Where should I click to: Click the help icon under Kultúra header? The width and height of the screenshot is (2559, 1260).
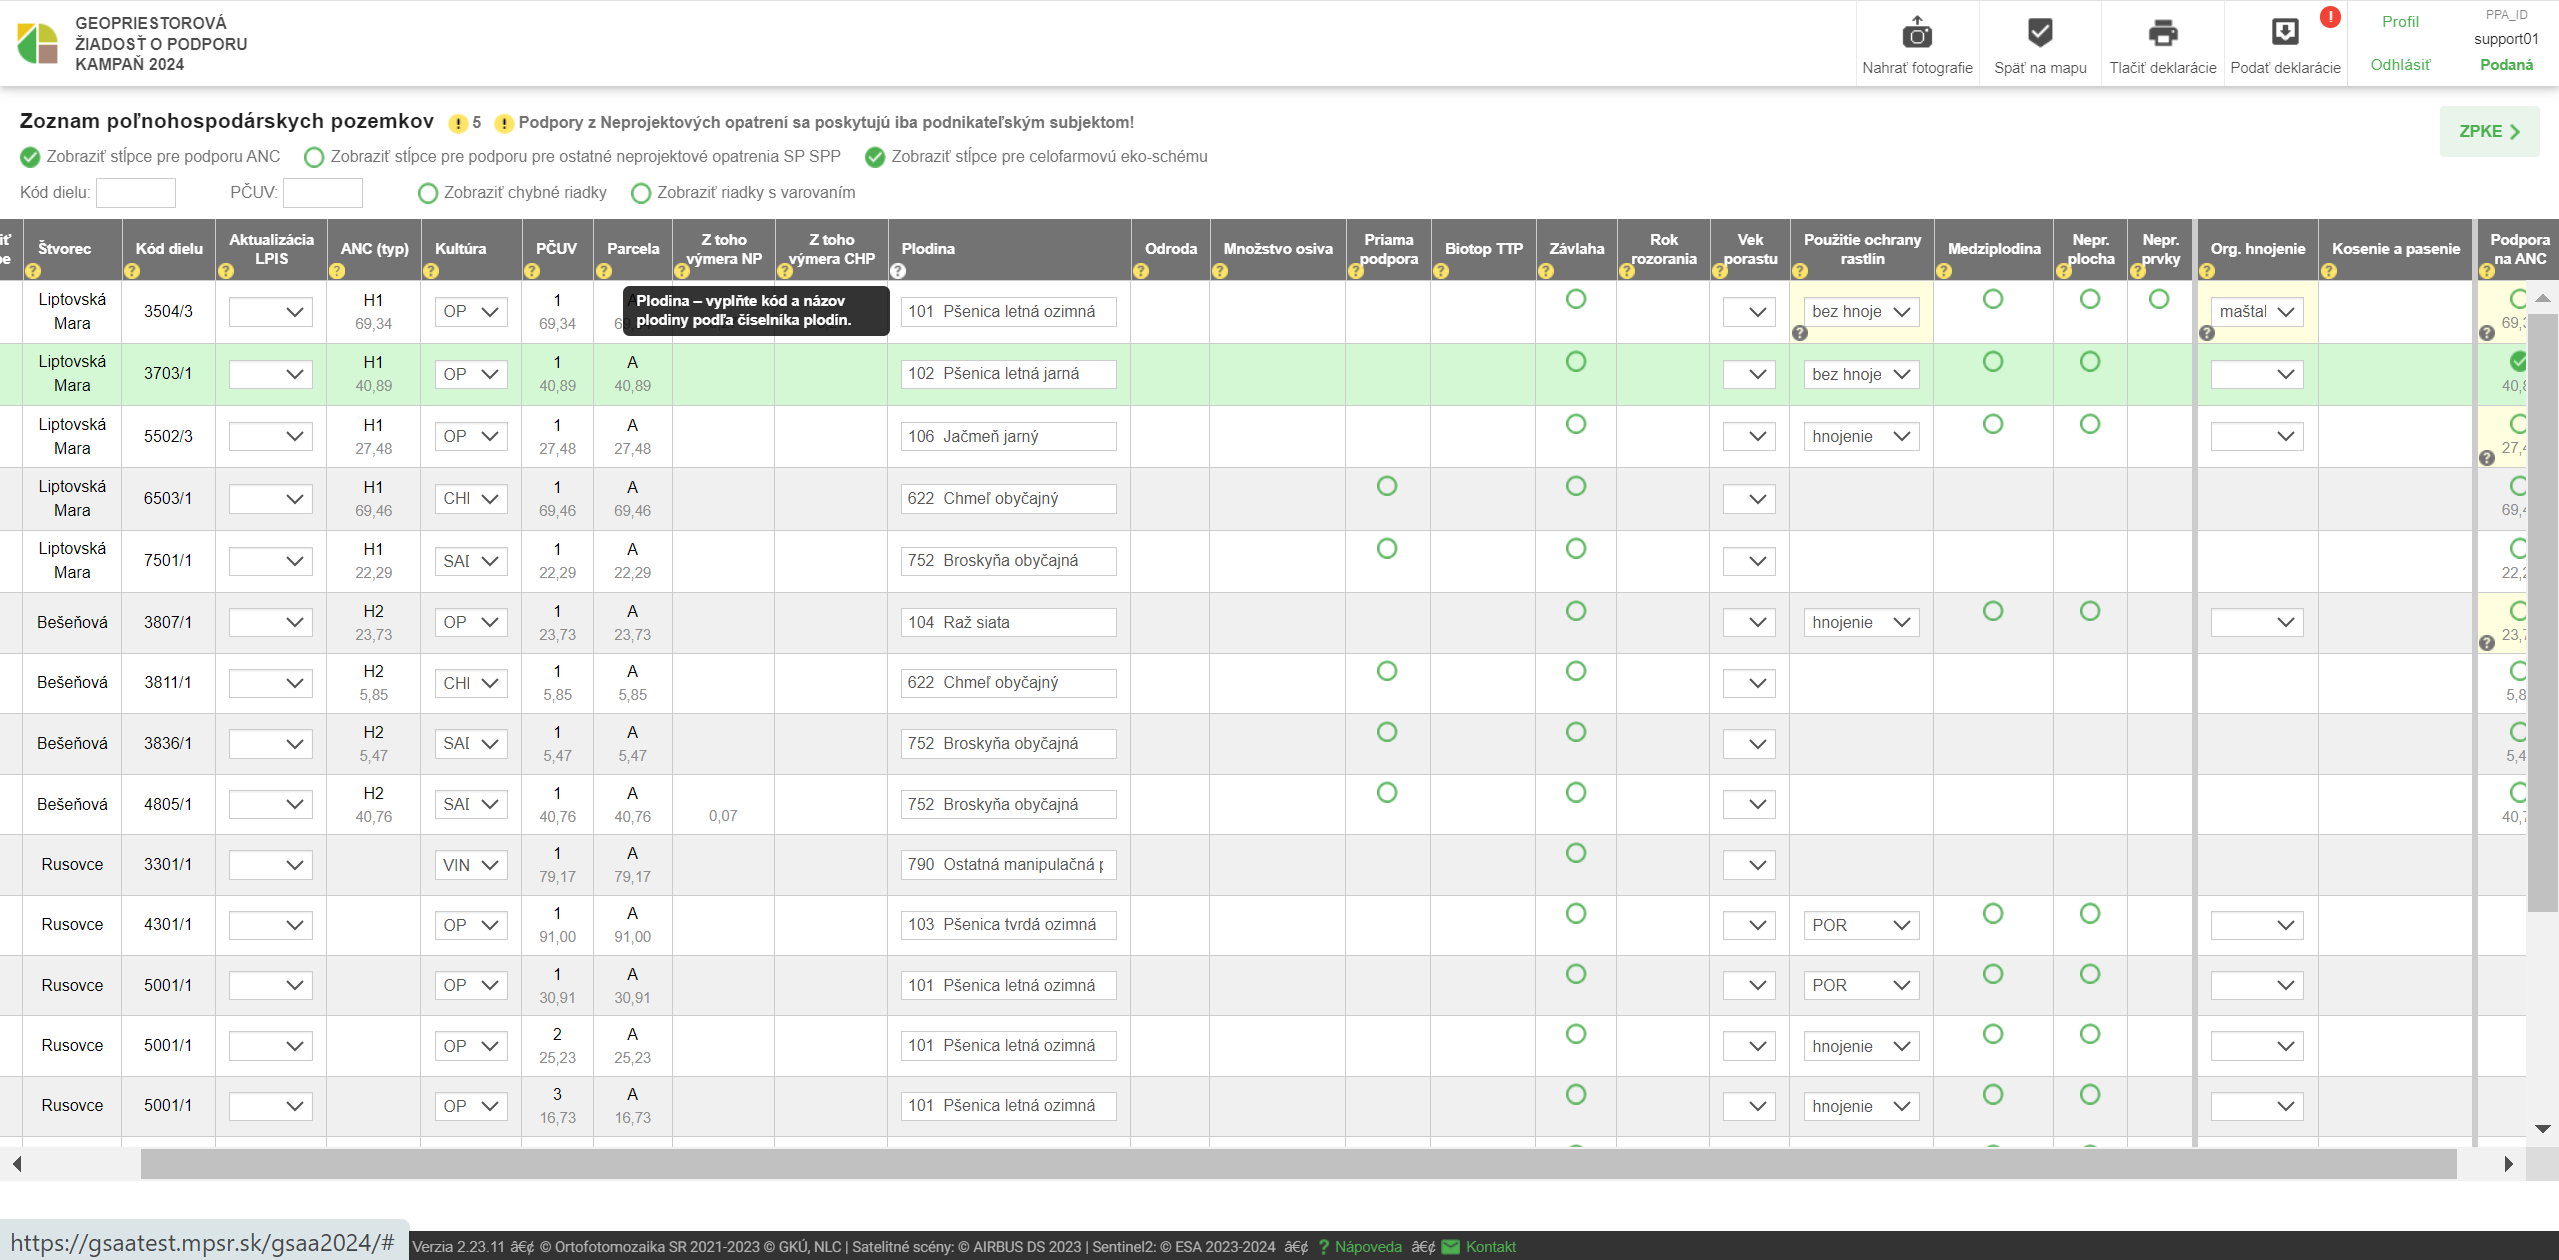[x=431, y=271]
